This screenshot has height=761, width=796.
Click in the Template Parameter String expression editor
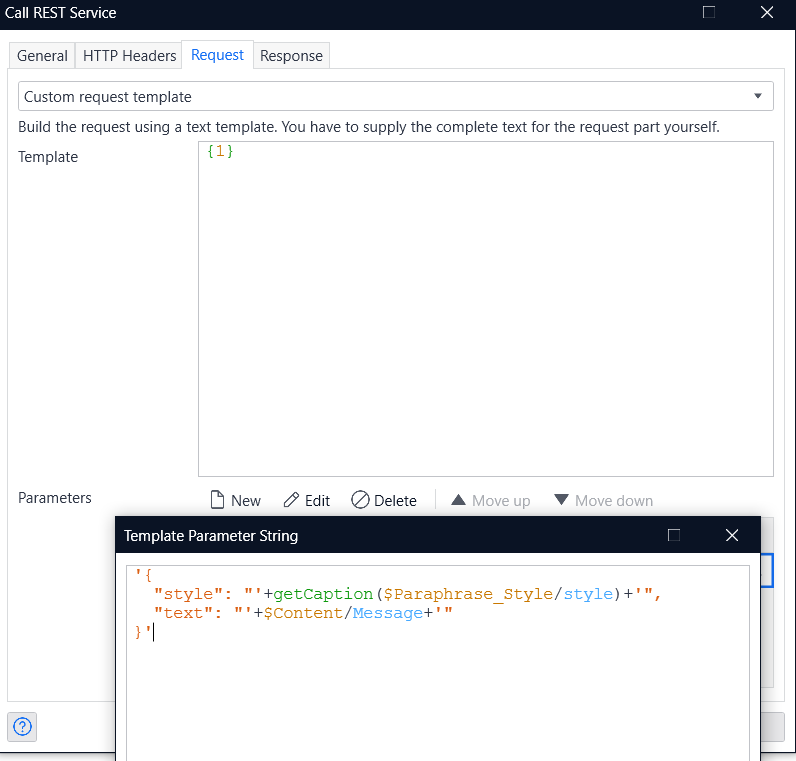tap(438, 663)
